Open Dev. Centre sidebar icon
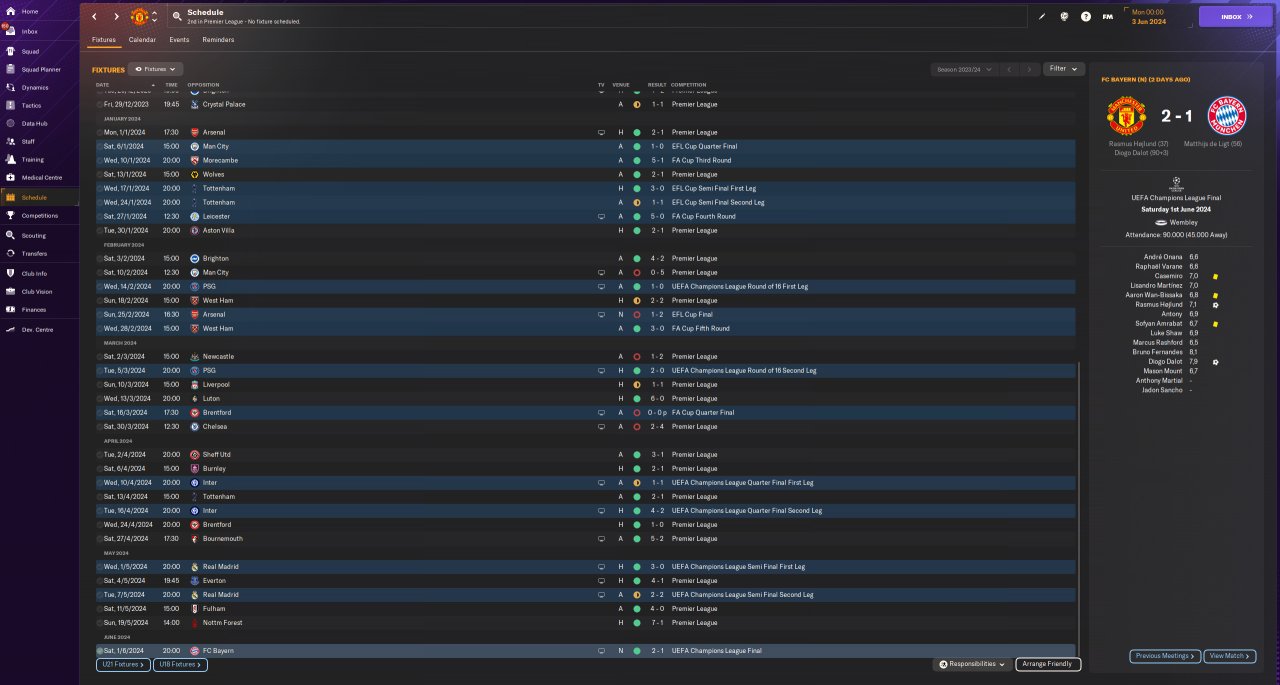Viewport: 1280px width, 685px height. (x=9, y=329)
